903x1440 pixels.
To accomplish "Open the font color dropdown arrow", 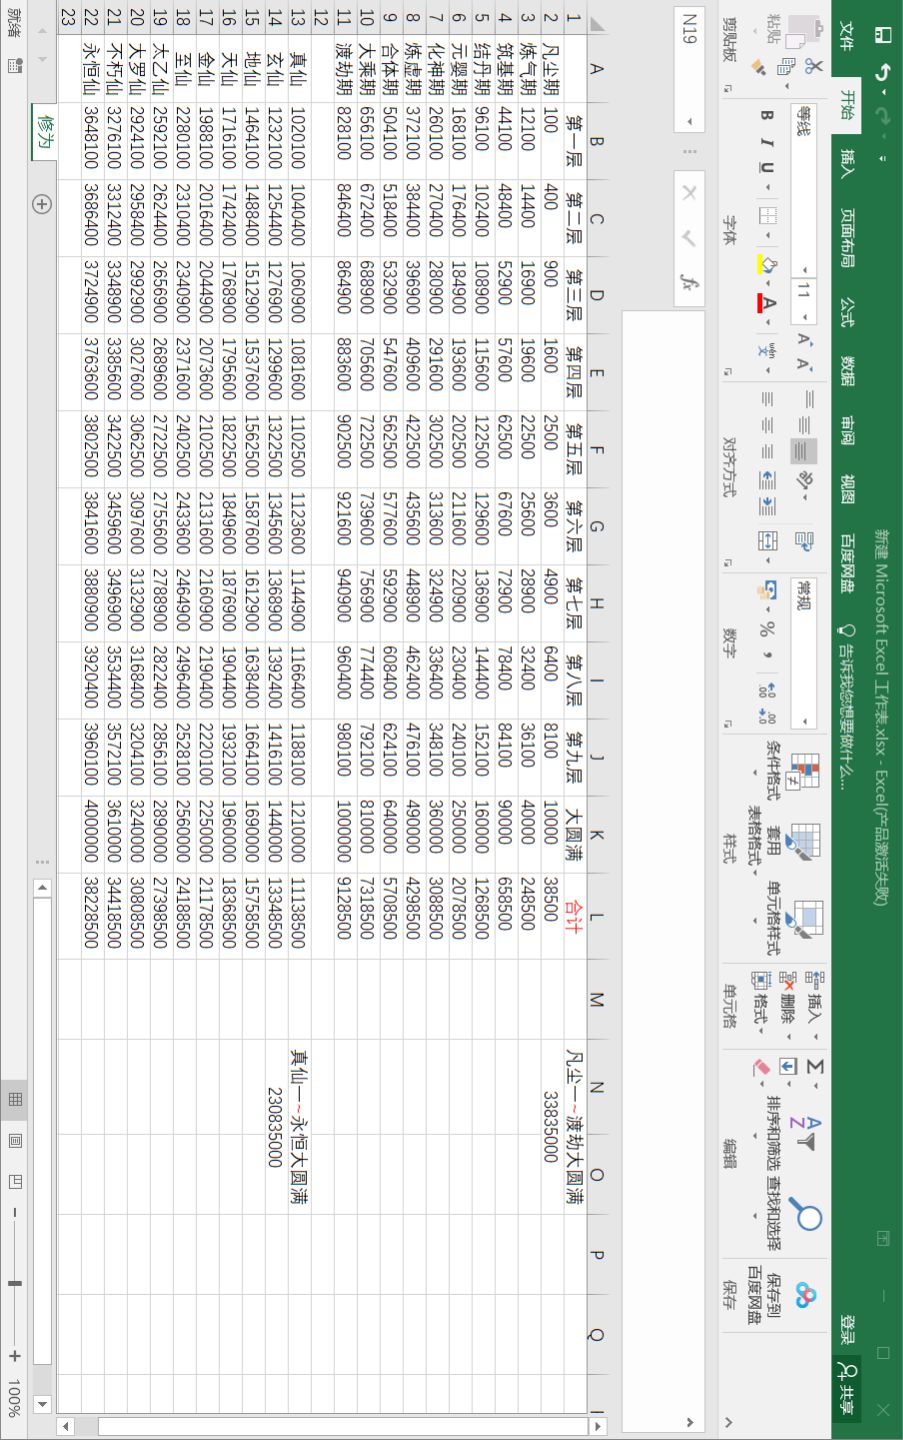I will point(767,322).
